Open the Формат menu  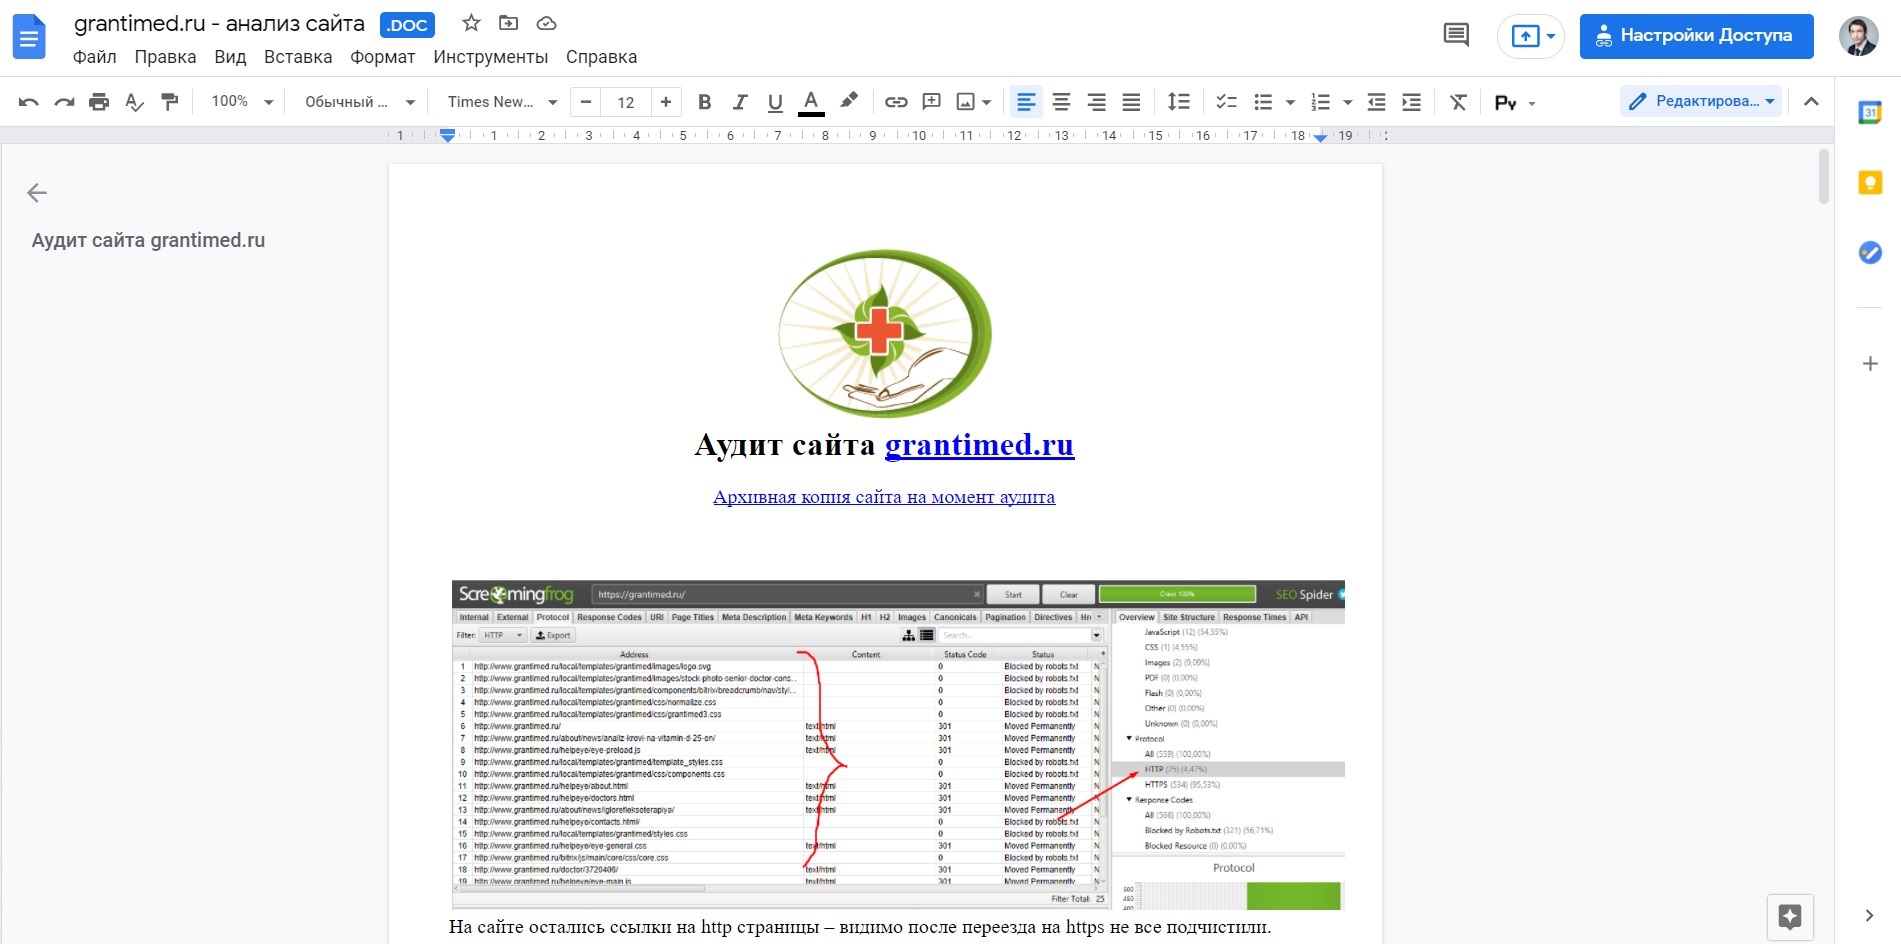[x=382, y=57]
